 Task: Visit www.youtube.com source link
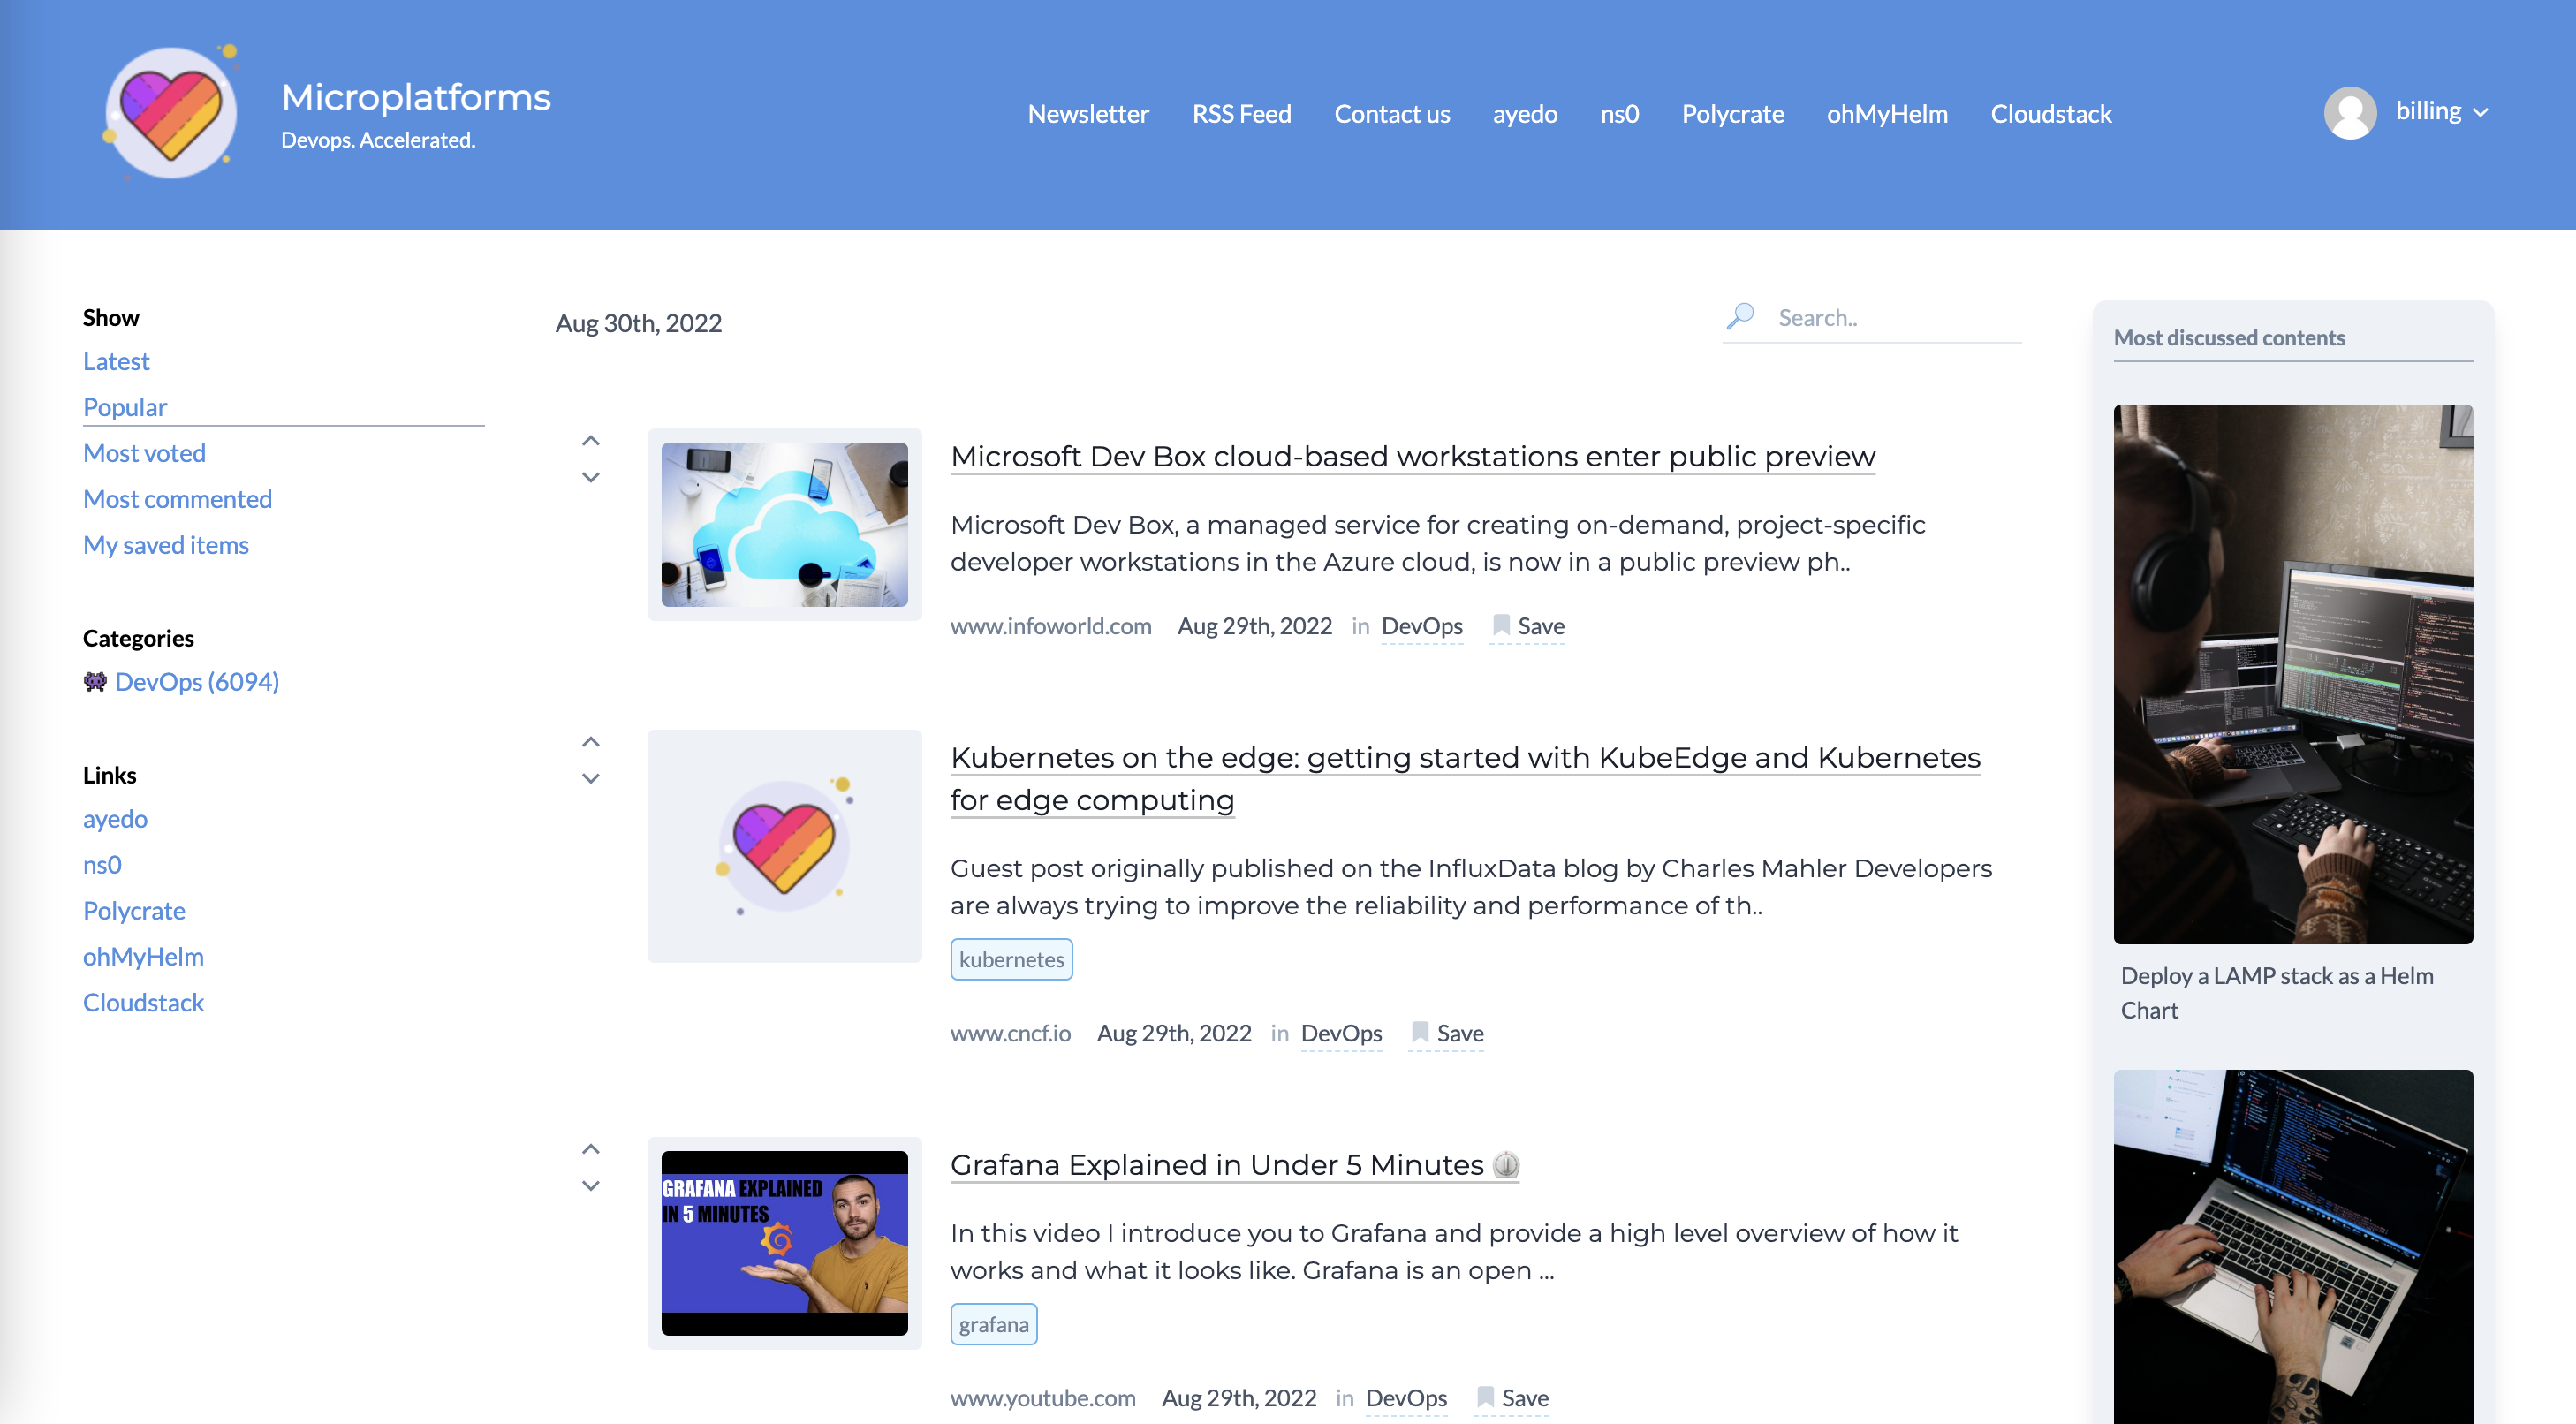coord(1043,1398)
